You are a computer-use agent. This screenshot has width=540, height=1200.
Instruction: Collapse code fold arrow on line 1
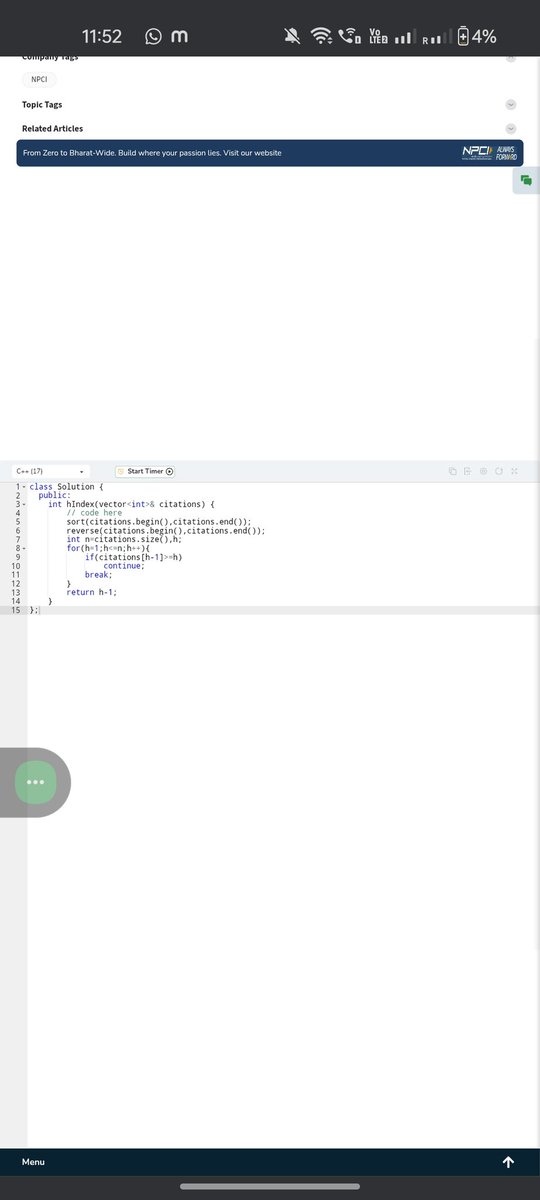(x=24, y=487)
